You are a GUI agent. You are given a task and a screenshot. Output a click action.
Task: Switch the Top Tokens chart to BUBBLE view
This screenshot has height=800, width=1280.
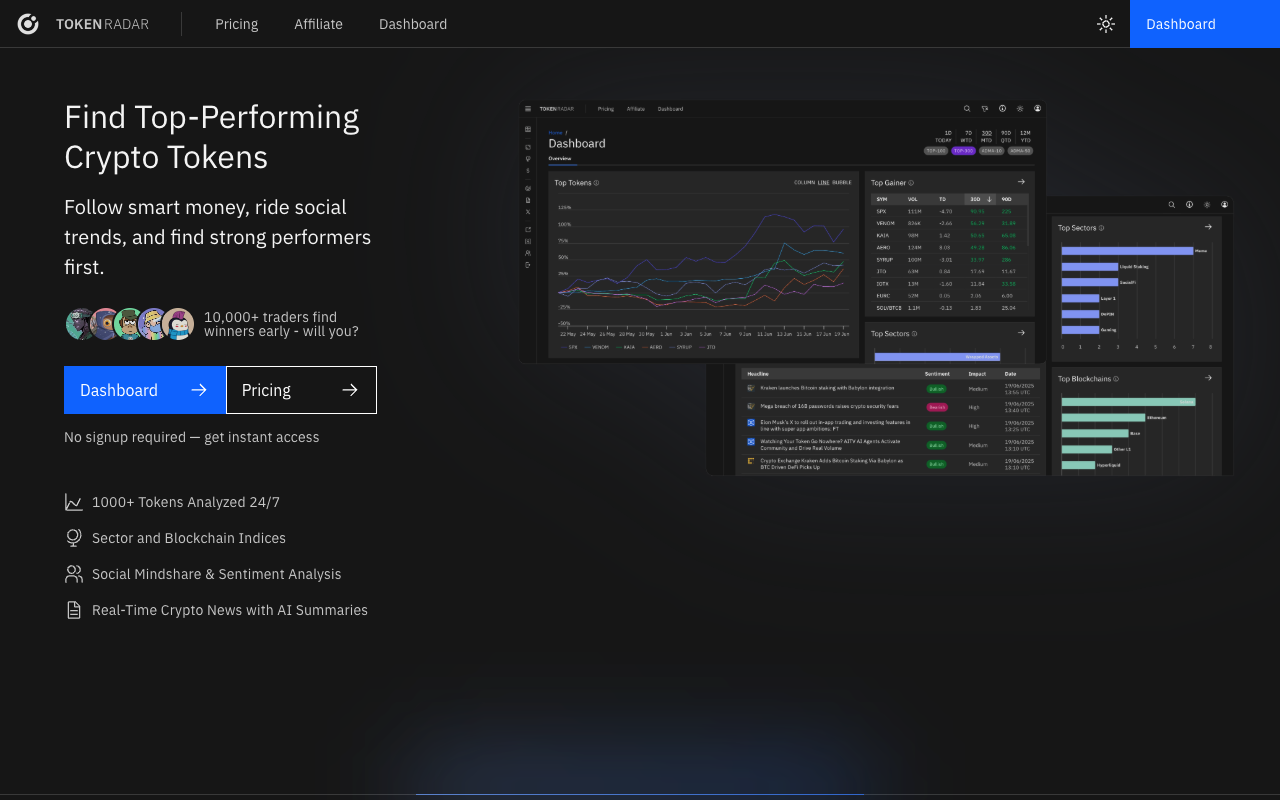[x=842, y=182]
